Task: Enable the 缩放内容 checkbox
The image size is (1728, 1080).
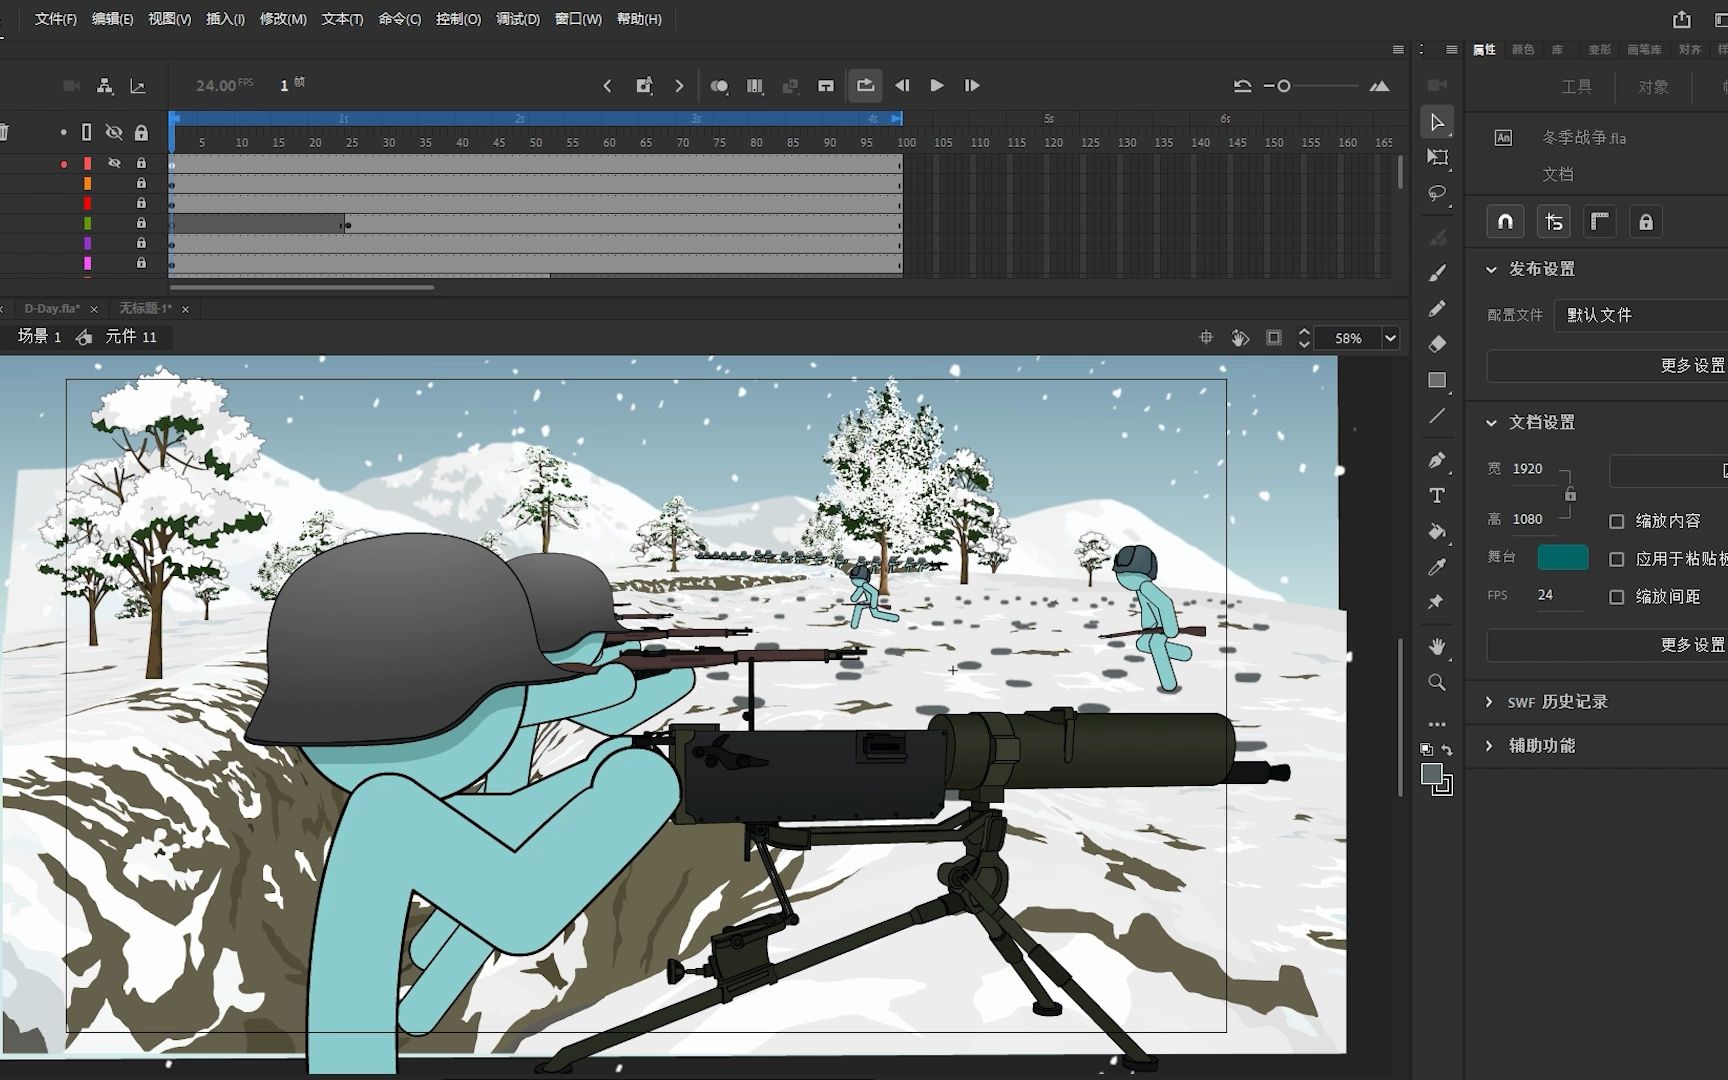Action: (x=1617, y=521)
